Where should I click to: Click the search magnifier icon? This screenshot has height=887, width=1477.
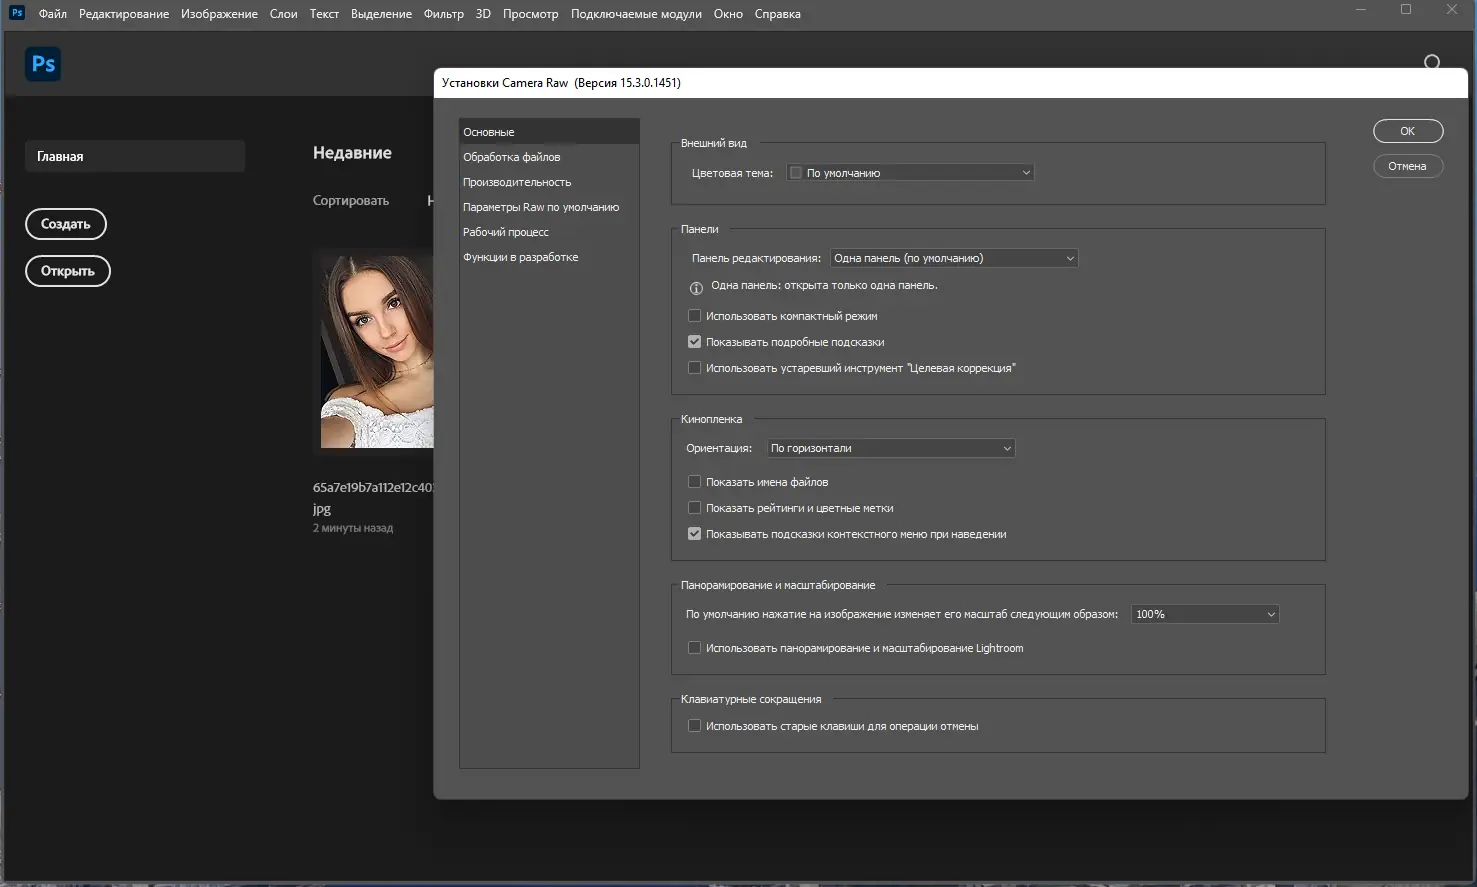pyautogui.click(x=1432, y=62)
